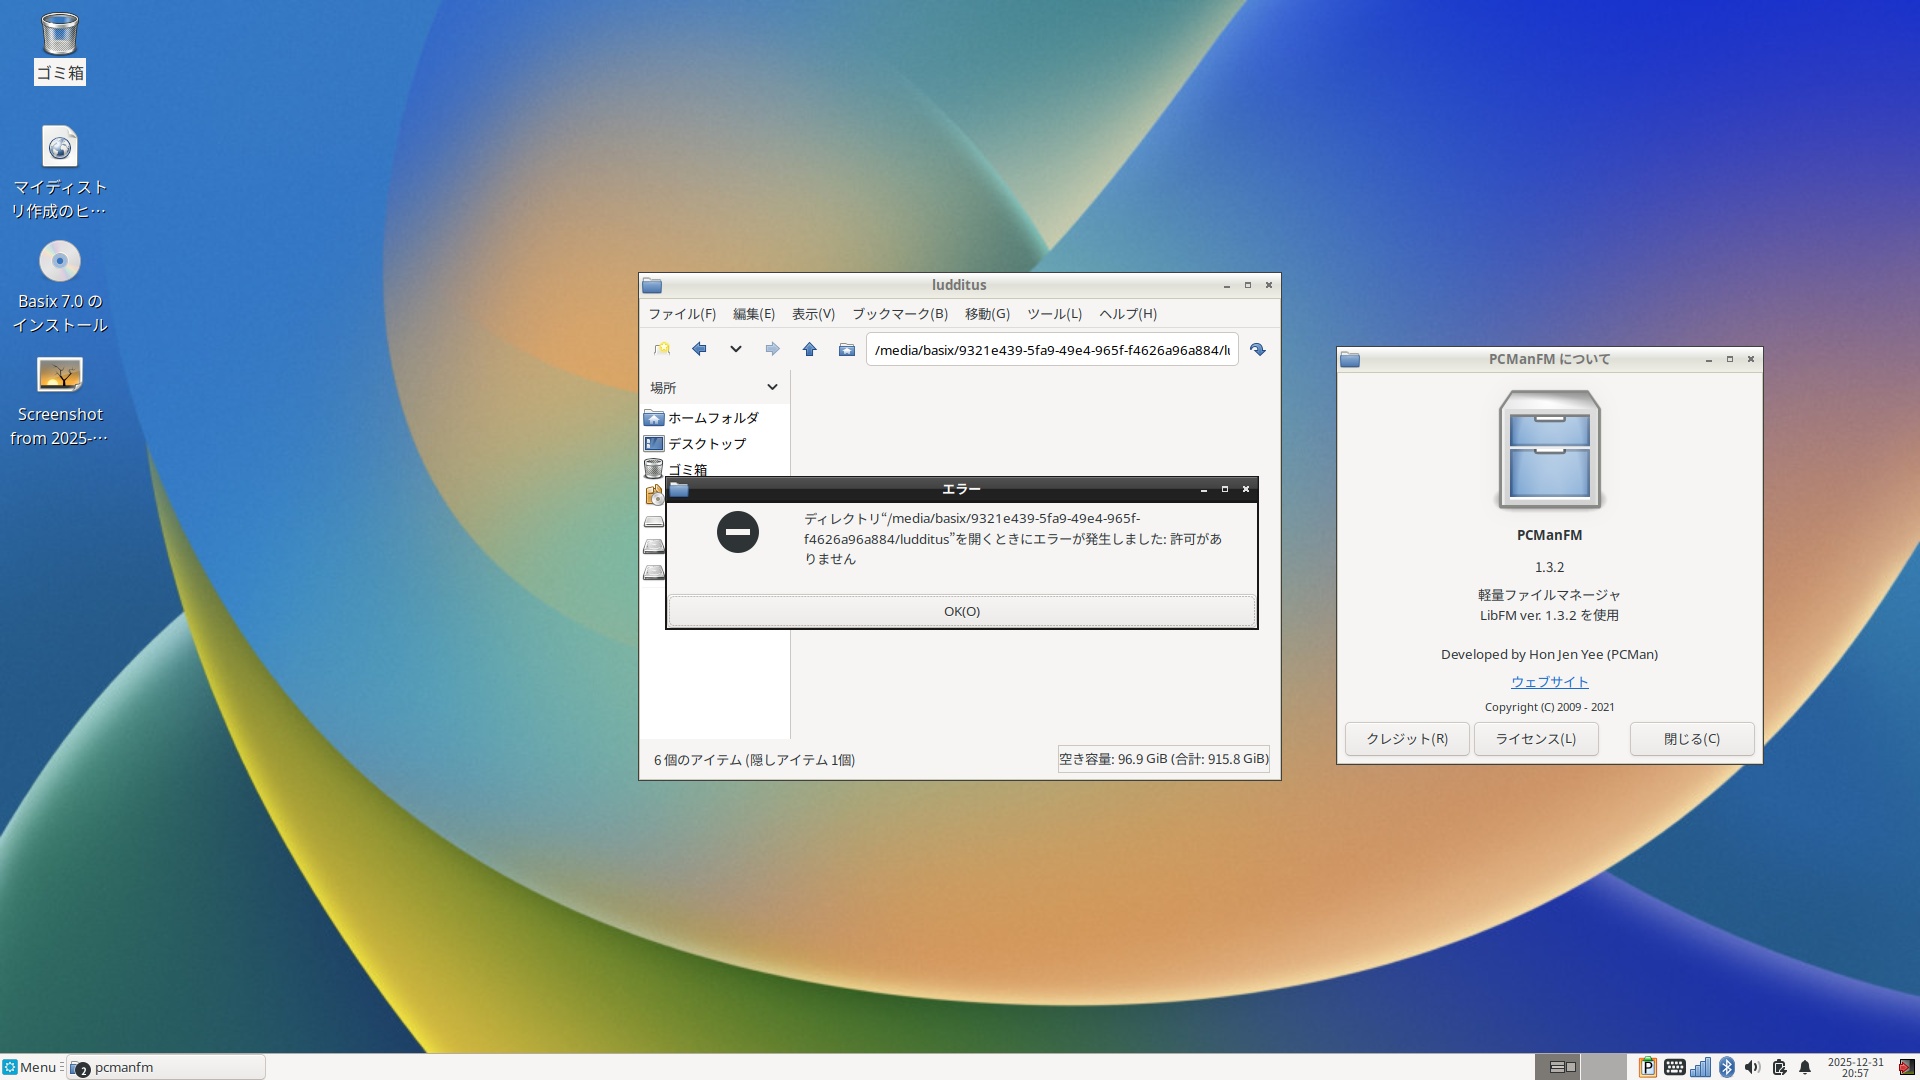Open the history dropdown arrow next to back
This screenshot has height=1080, width=1920.
coord(735,349)
